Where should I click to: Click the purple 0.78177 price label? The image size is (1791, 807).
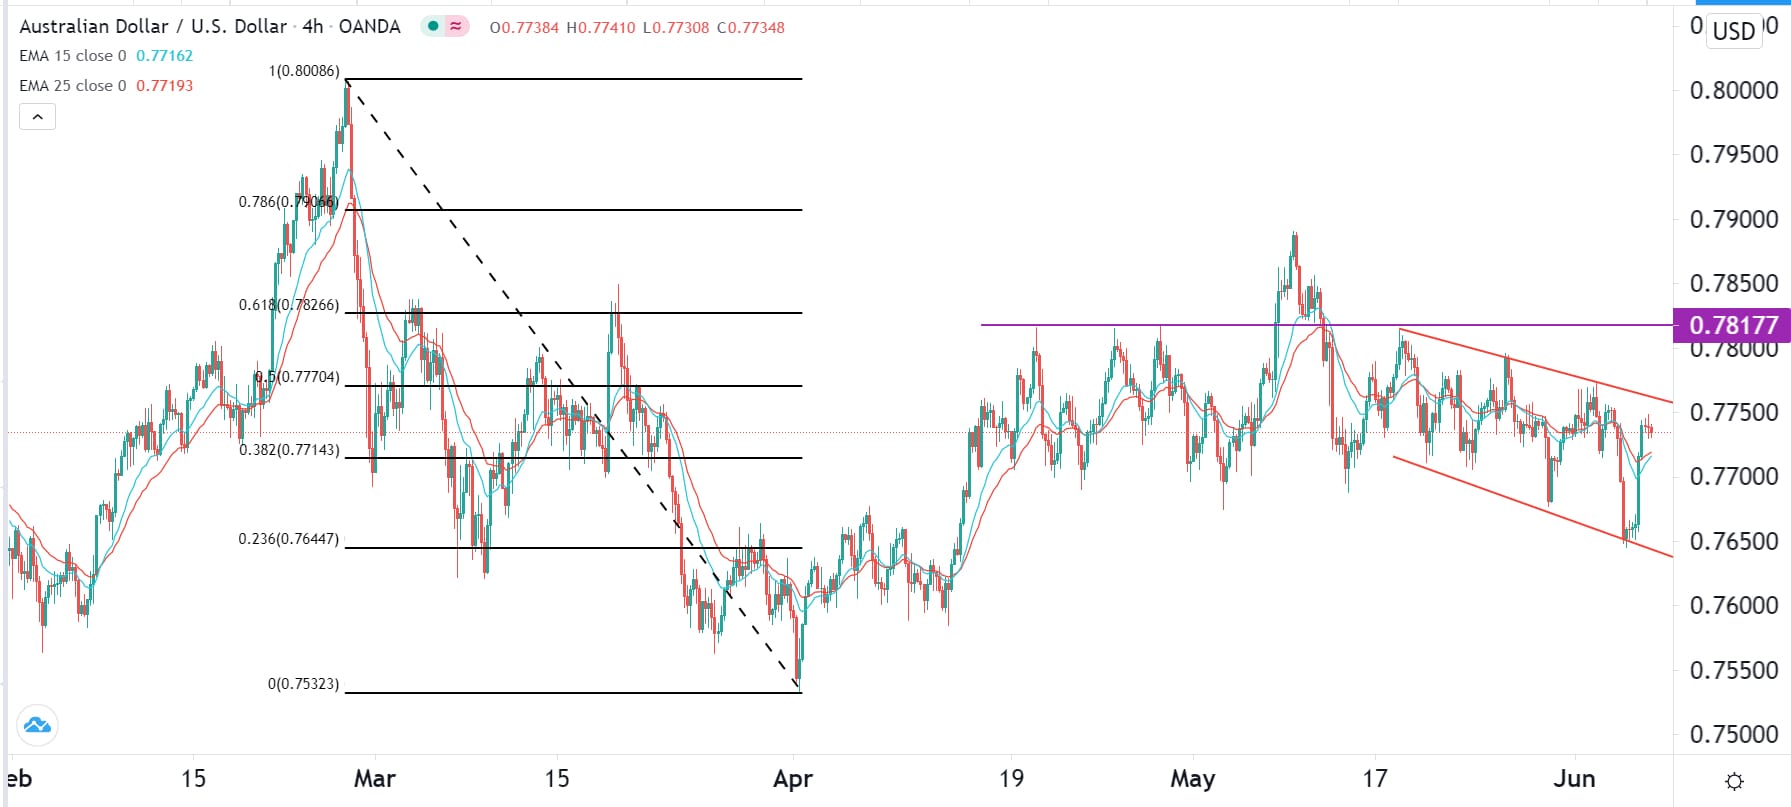pyautogui.click(x=1732, y=325)
